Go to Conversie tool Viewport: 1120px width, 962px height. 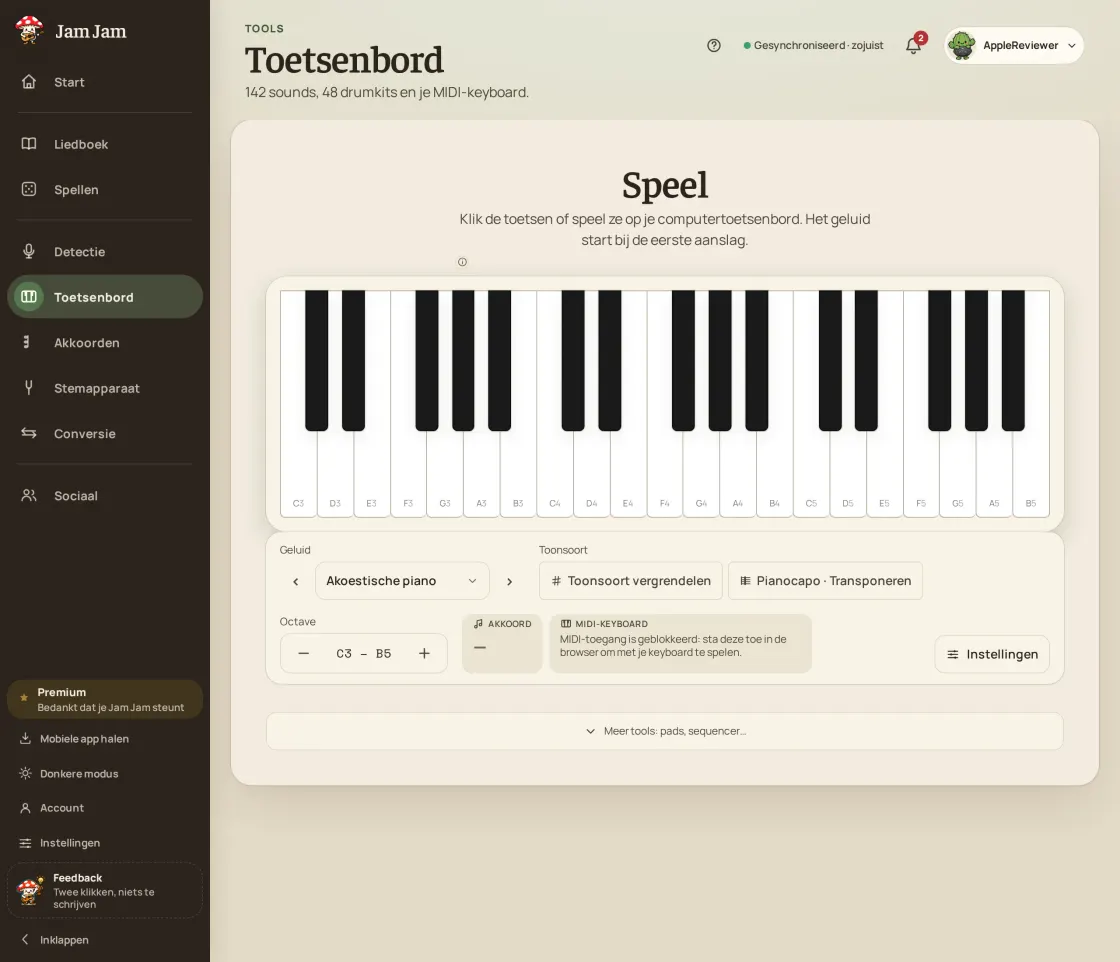point(105,434)
